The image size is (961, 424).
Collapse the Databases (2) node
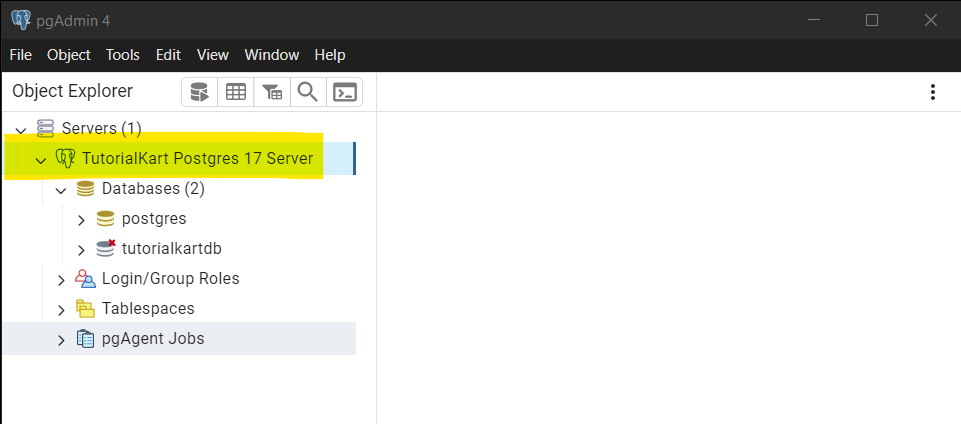pos(61,190)
